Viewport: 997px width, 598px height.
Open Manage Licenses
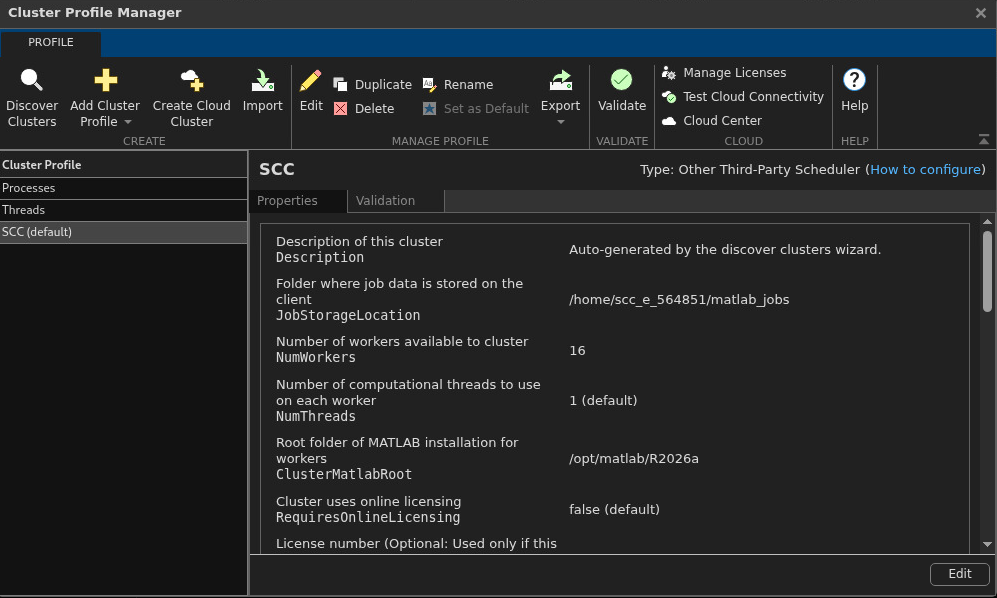click(x=724, y=73)
